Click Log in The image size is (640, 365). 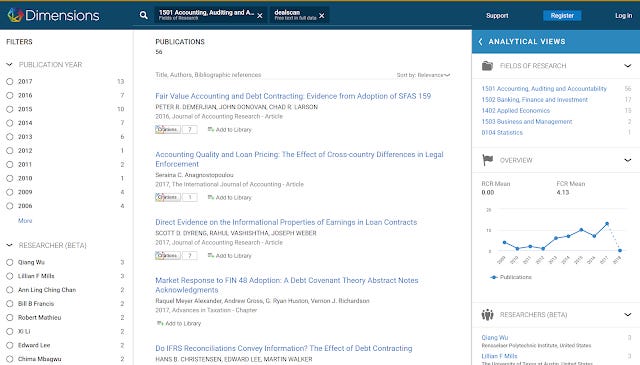click(623, 16)
